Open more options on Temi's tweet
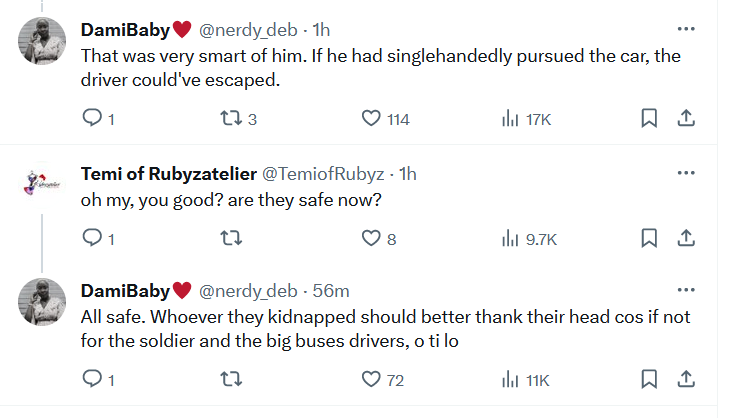Image resolution: width=752 pixels, height=418 pixels. [x=686, y=173]
